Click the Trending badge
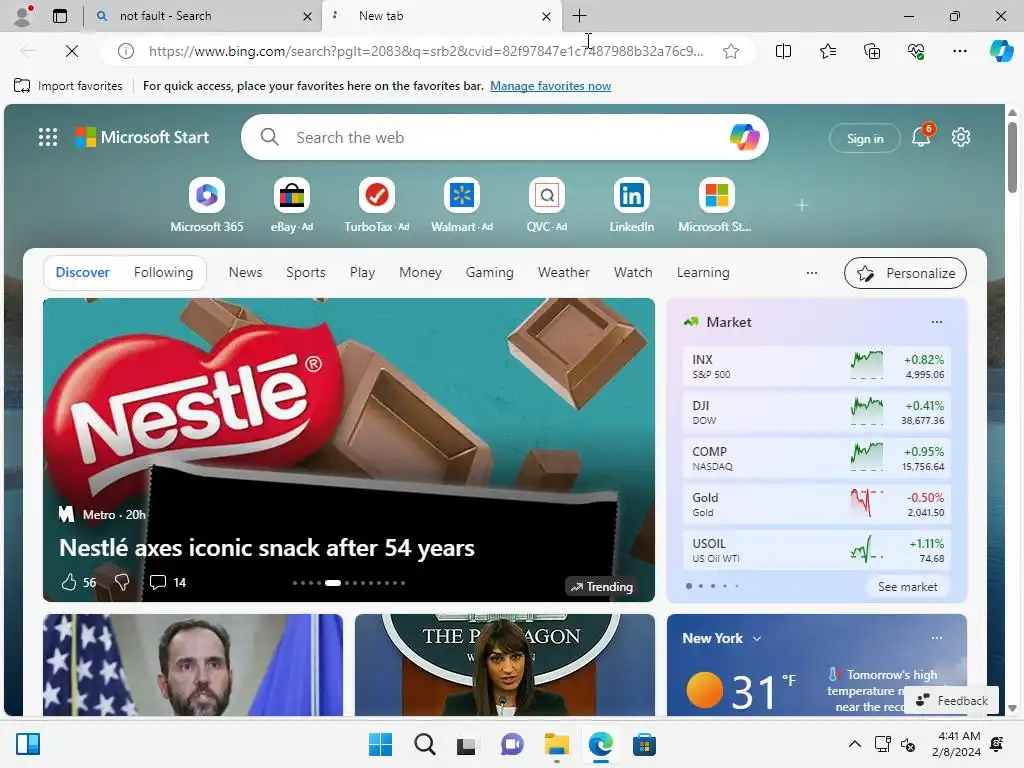This screenshot has width=1024, height=768. point(601,586)
